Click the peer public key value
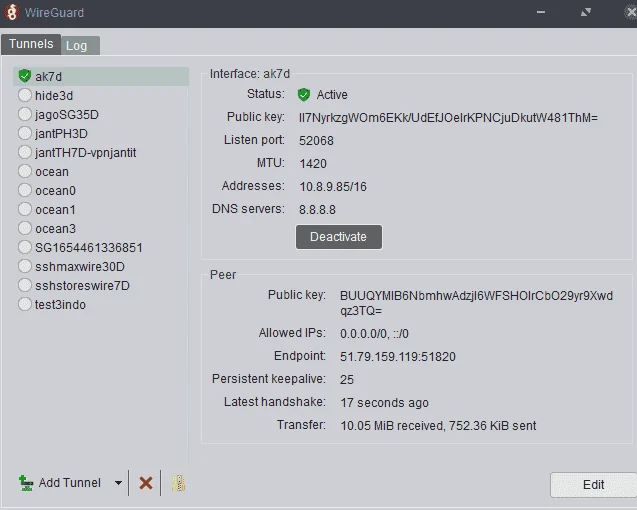637x510 pixels. tap(476, 303)
